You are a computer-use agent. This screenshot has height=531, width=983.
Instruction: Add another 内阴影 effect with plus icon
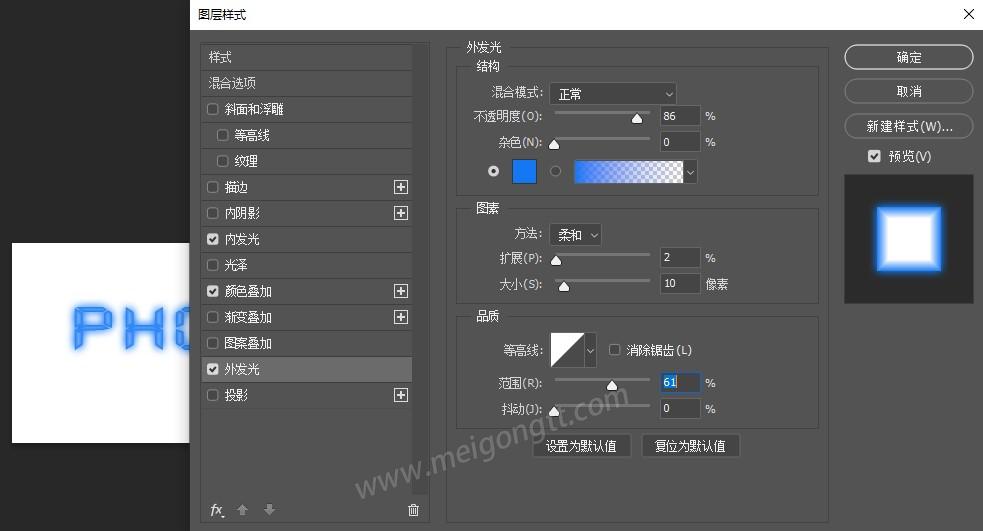click(401, 213)
